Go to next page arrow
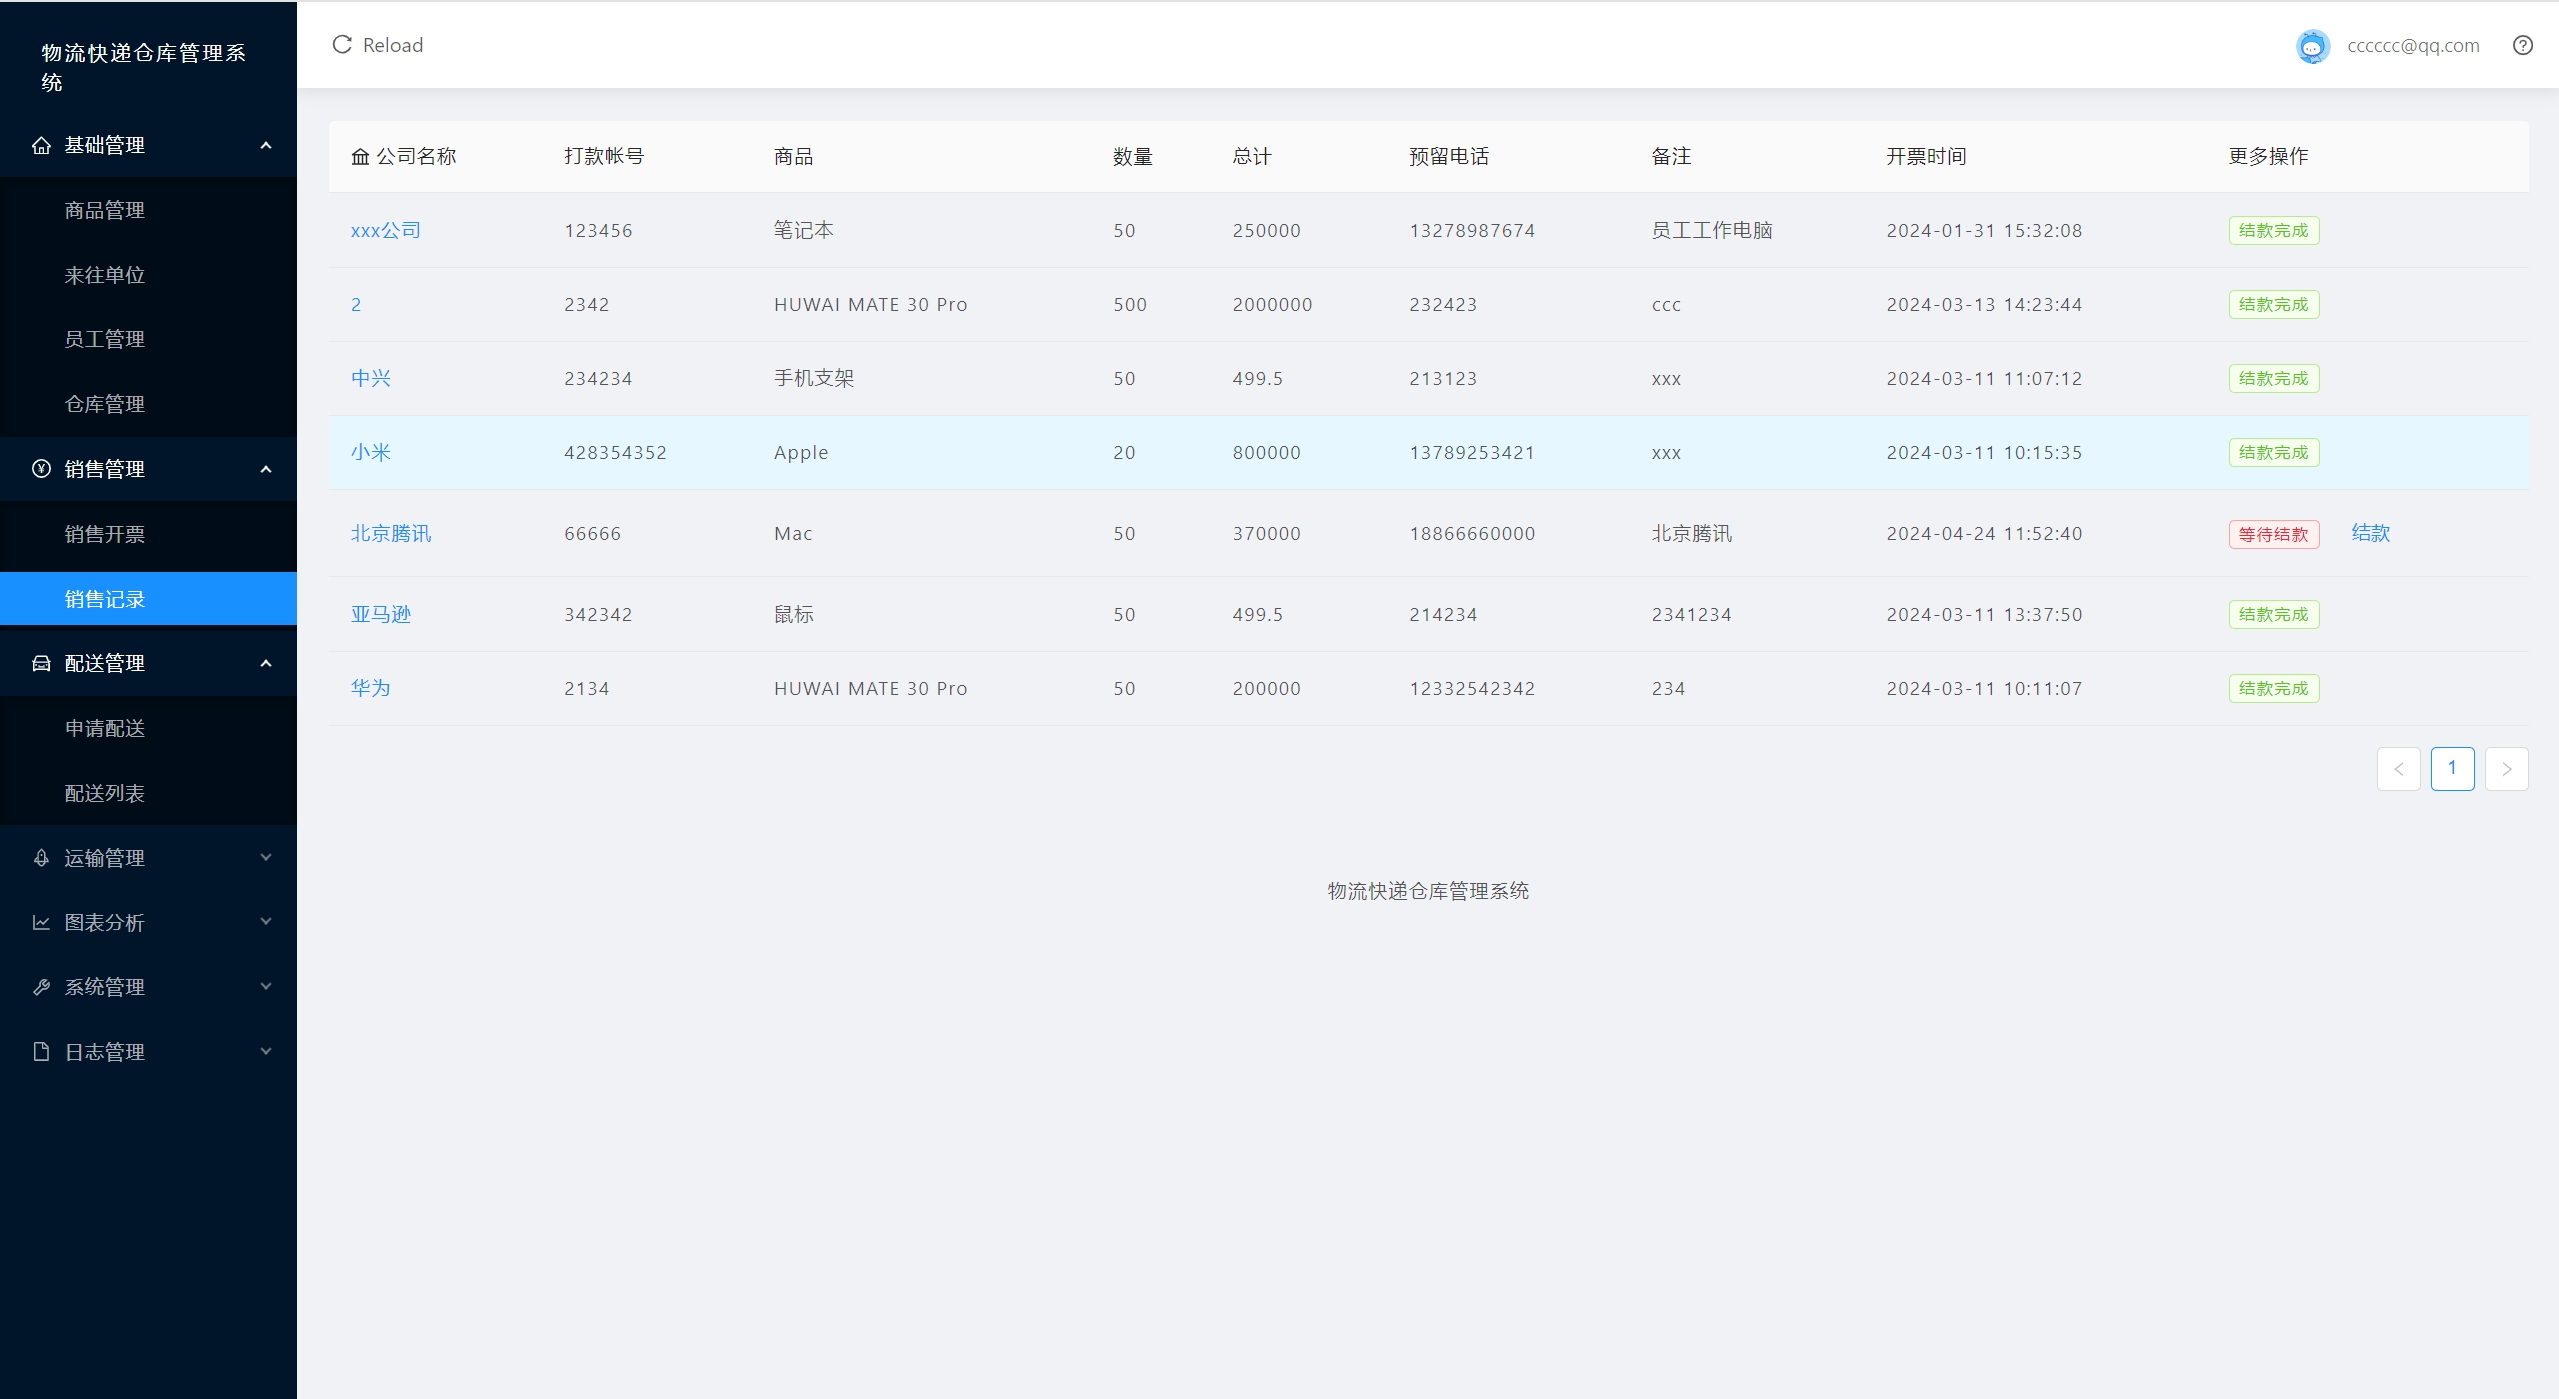This screenshot has width=2559, height=1399. [x=2506, y=769]
